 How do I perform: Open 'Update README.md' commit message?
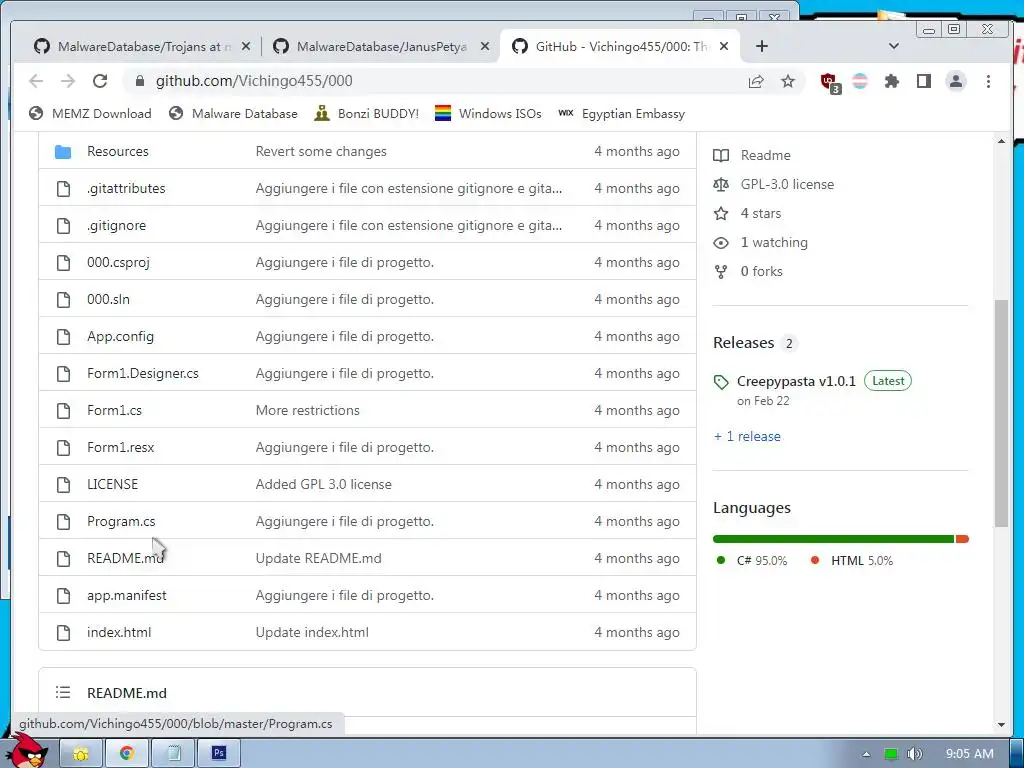tap(318, 558)
